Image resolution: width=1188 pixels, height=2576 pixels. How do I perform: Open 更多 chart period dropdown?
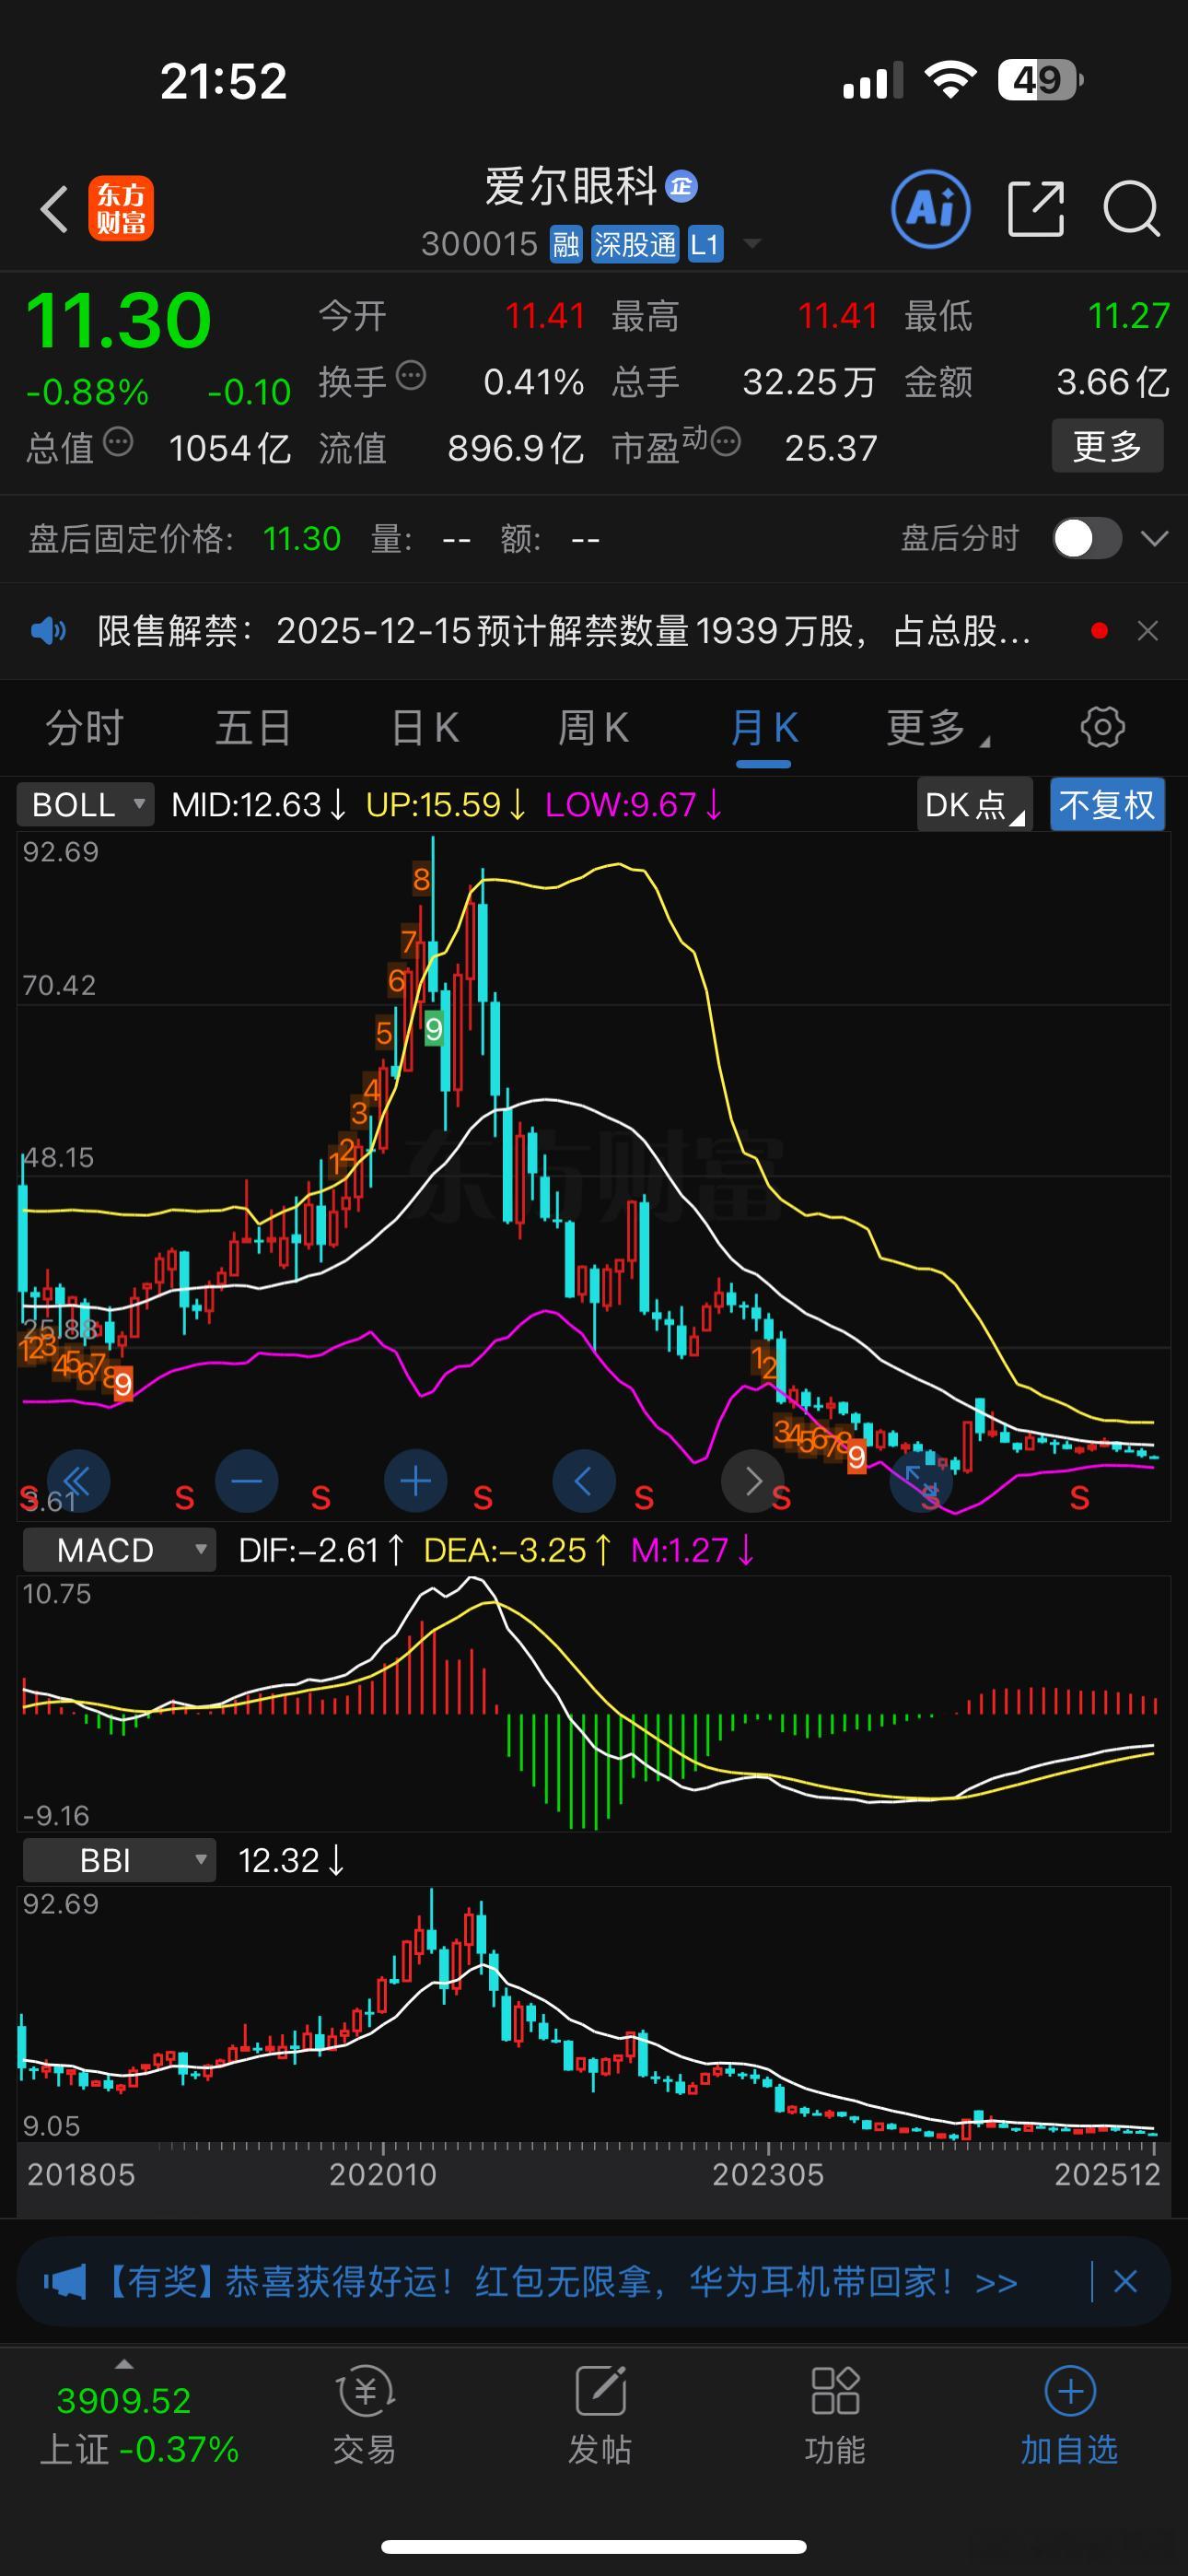(937, 727)
